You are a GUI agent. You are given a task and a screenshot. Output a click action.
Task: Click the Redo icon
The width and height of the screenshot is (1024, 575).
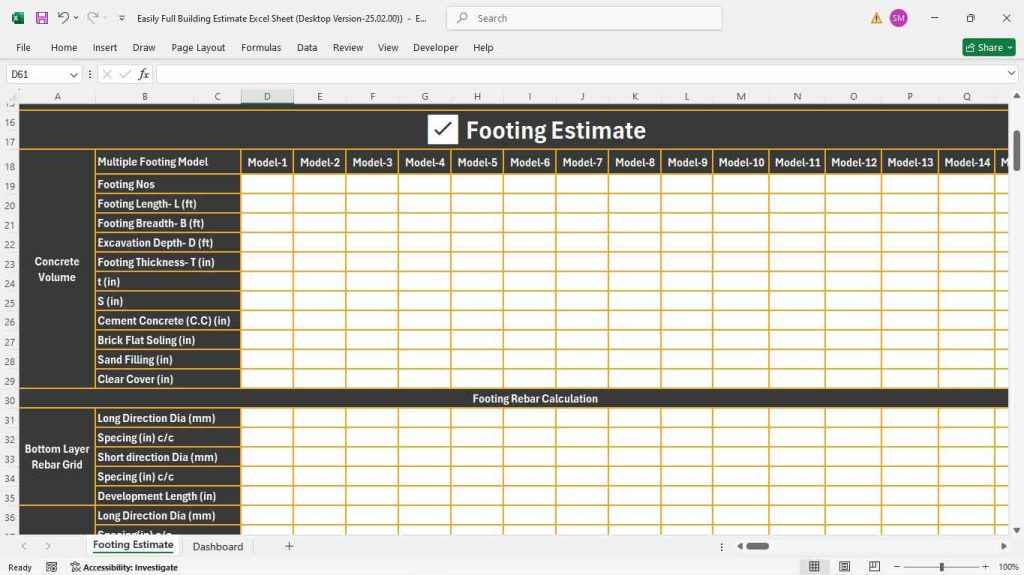[x=93, y=18]
